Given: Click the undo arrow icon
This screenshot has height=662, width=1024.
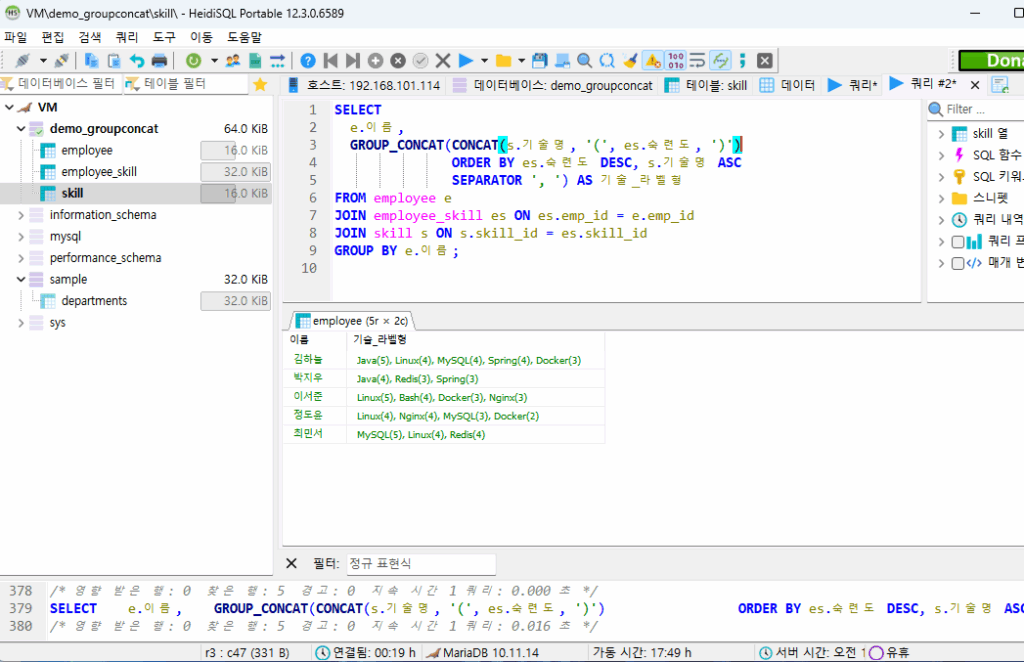Looking at the screenshot, I should [136, 61].
